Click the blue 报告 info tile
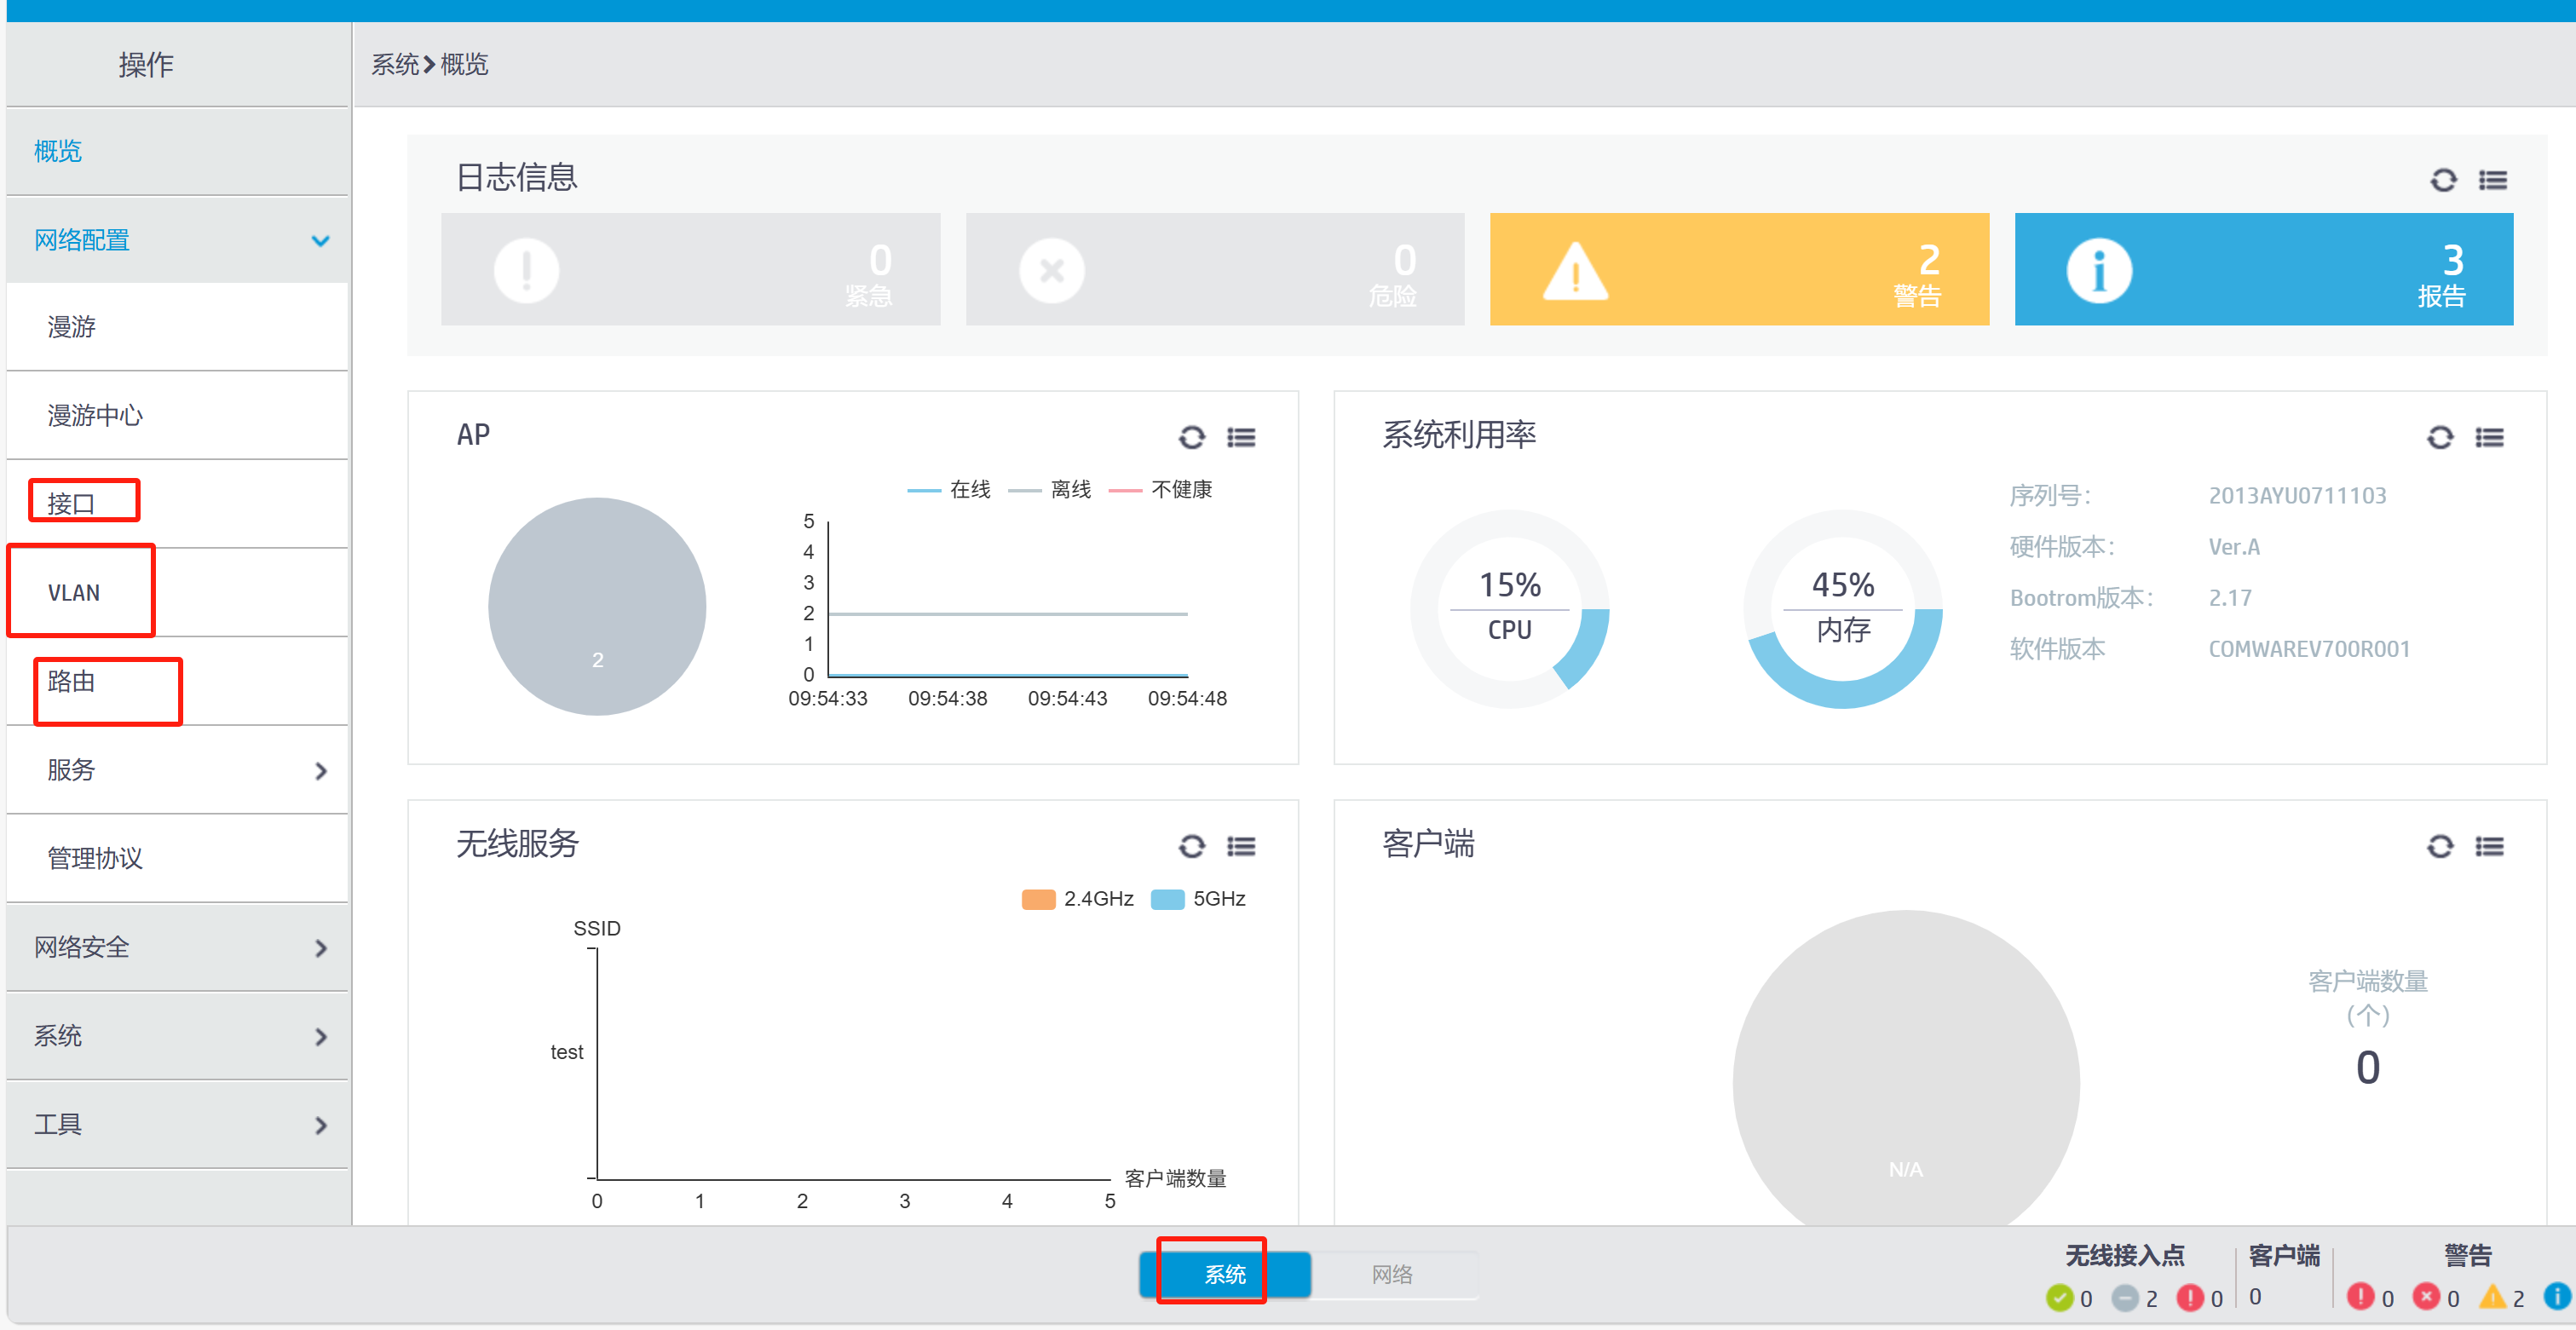Screen dimensions: 2576x1330 coord(2263,269)
